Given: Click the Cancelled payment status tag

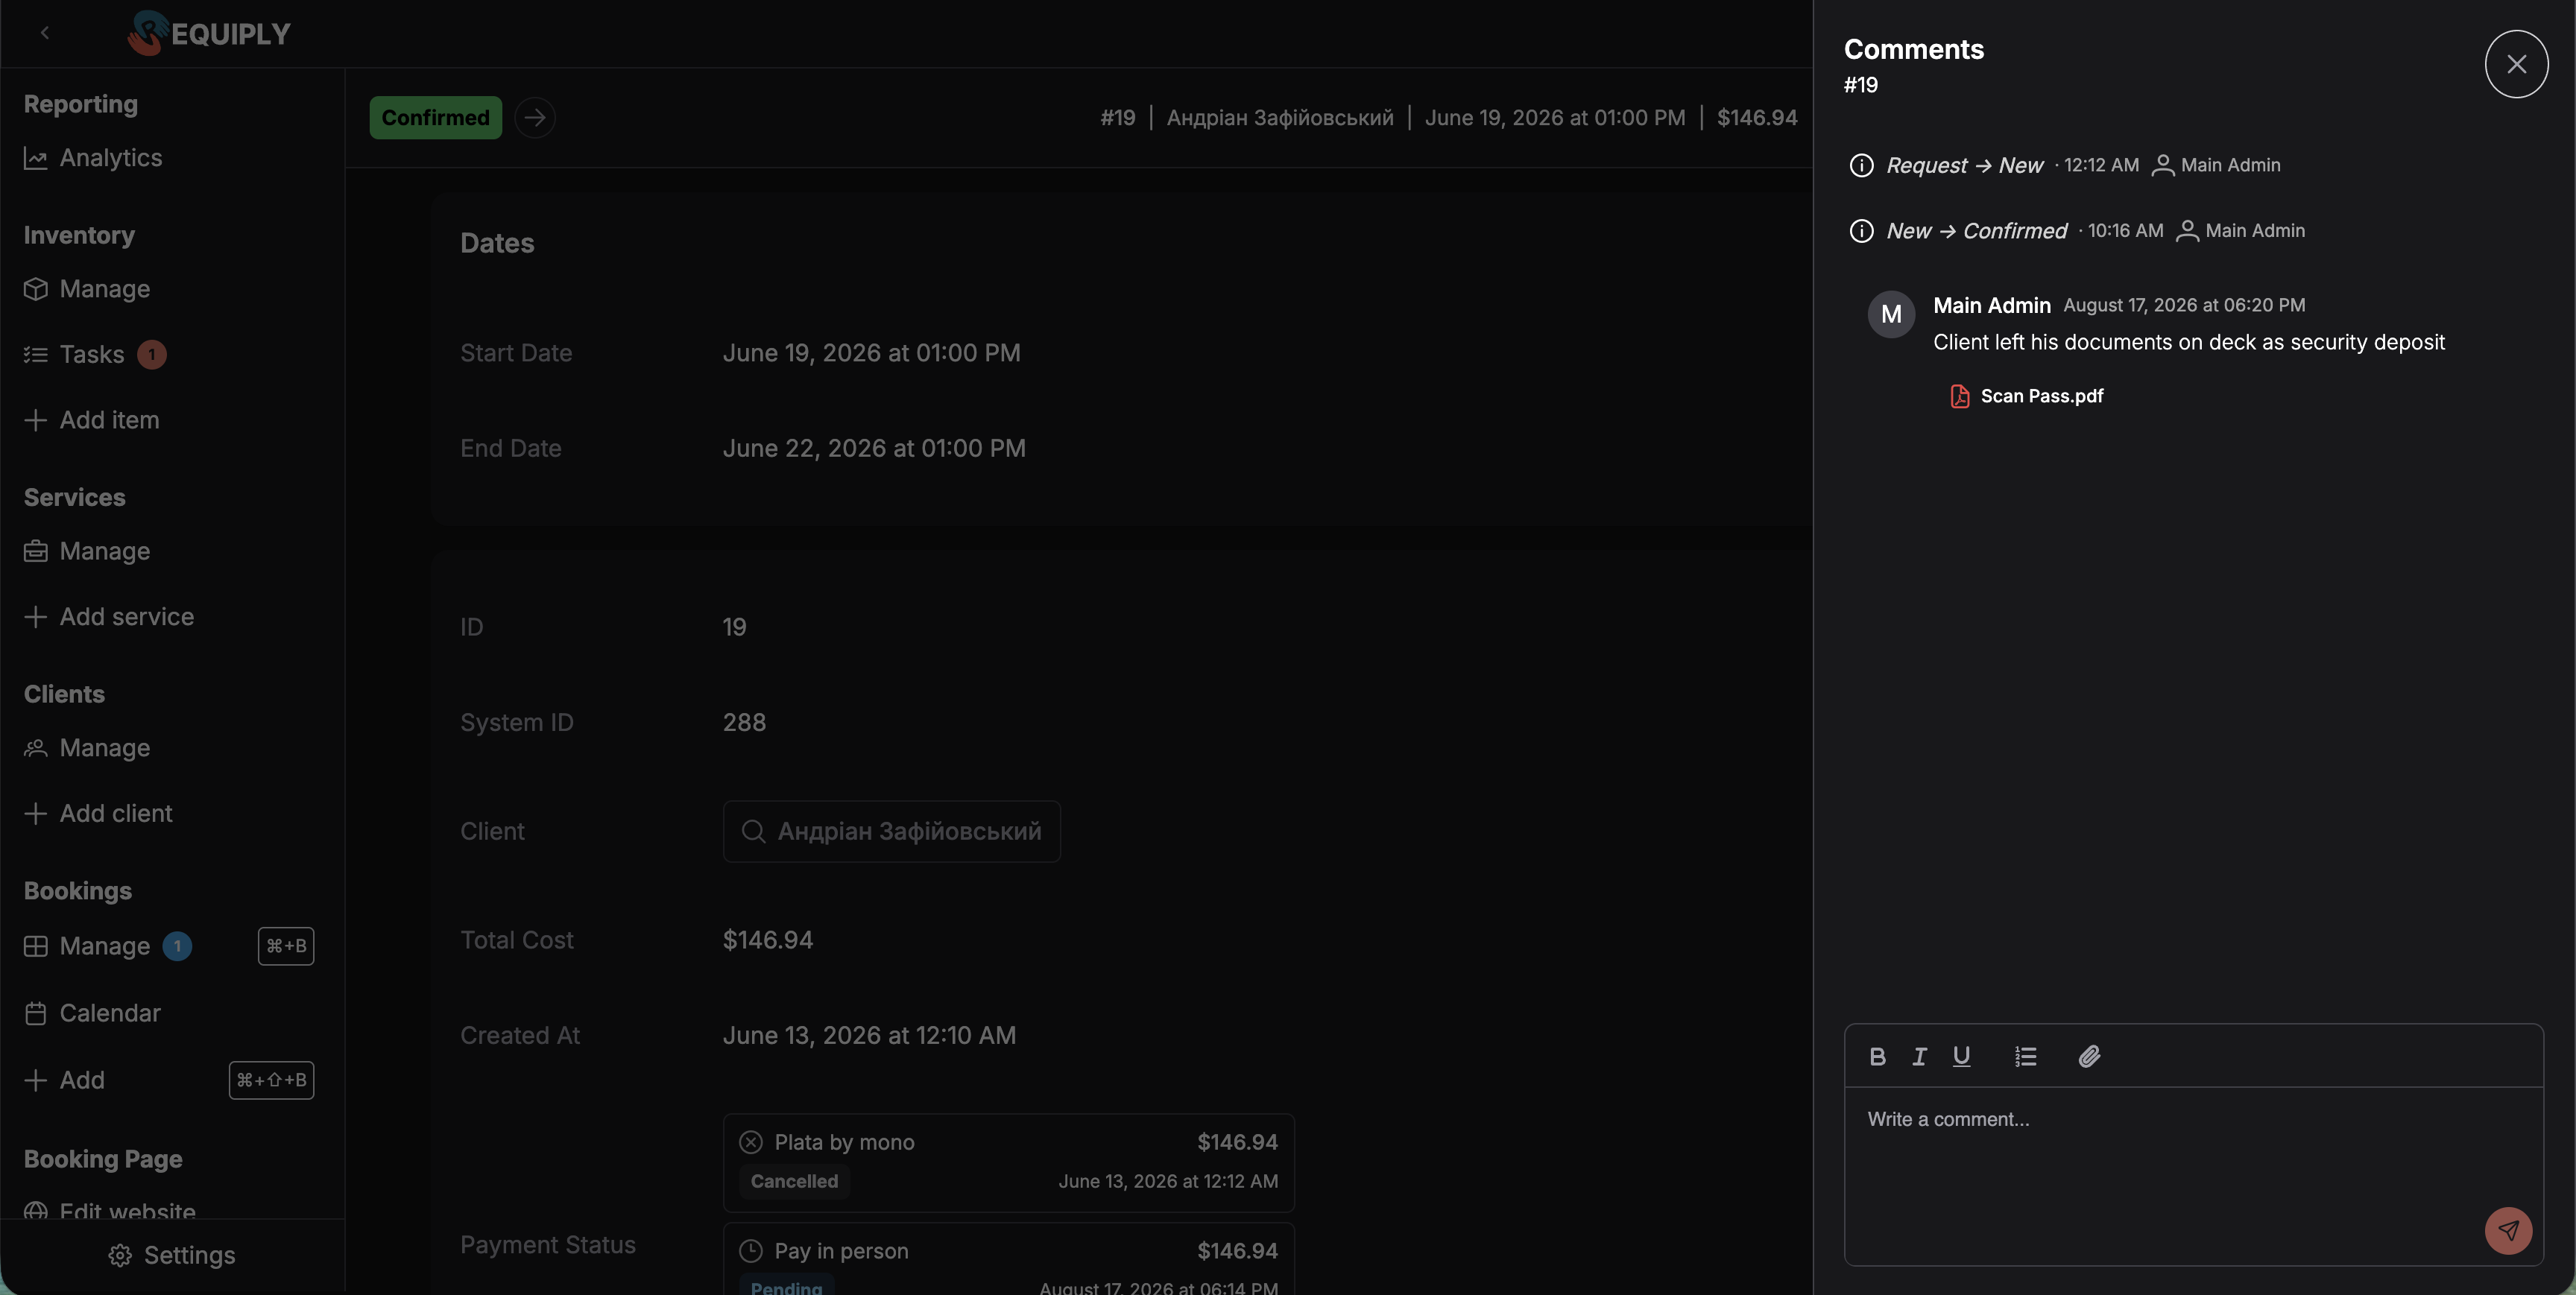Looking at the screenshot, I should (794, 1181).
